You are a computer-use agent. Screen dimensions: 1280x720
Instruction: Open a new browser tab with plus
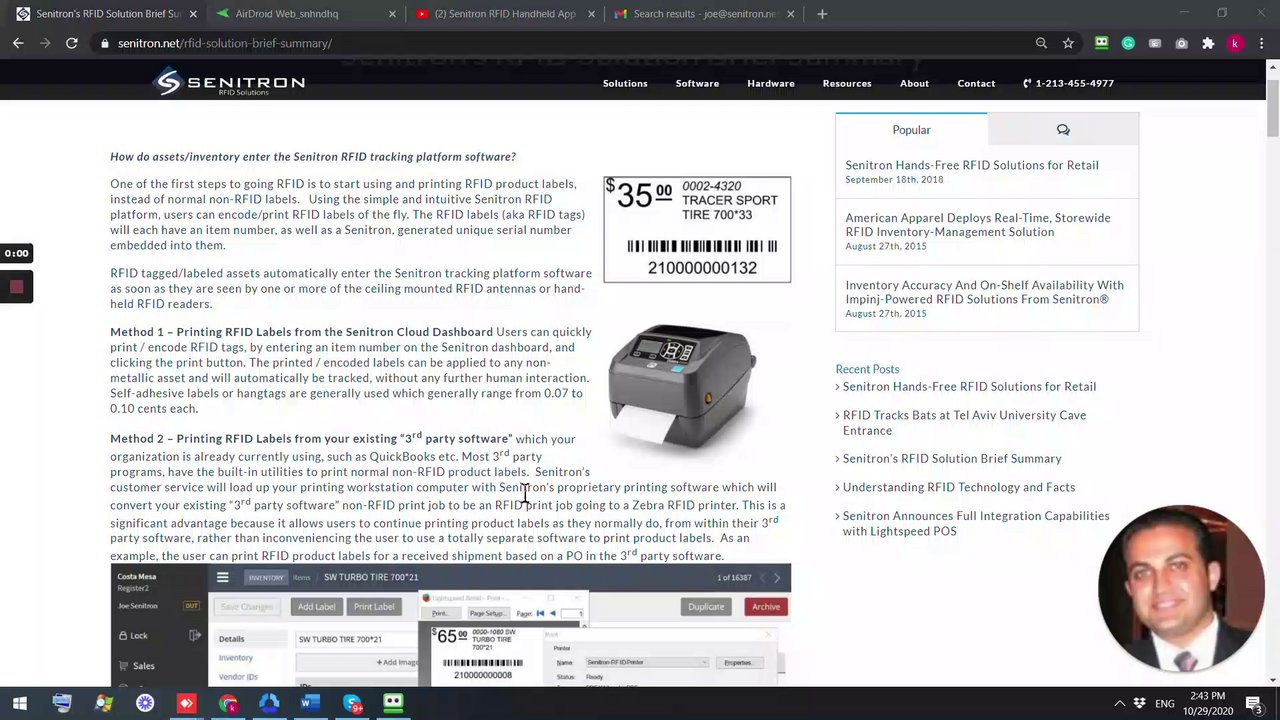(x=822, y=14)
